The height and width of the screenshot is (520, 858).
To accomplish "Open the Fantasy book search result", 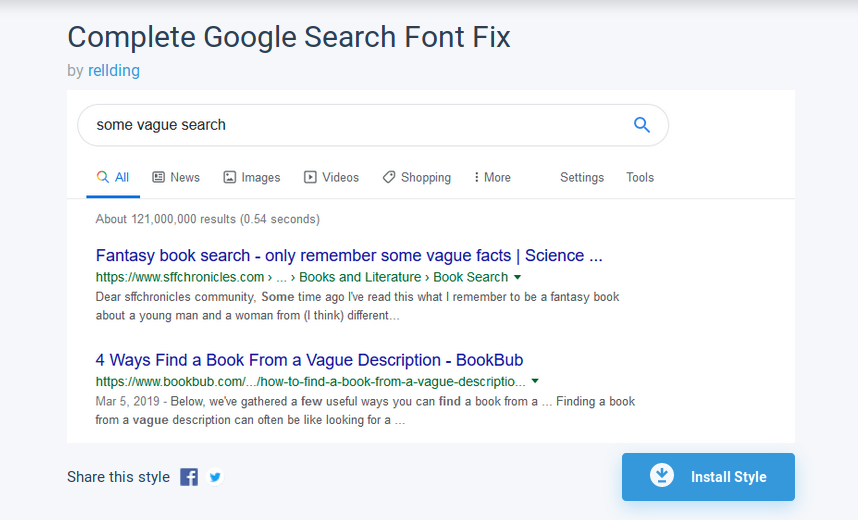I will 349,256.
